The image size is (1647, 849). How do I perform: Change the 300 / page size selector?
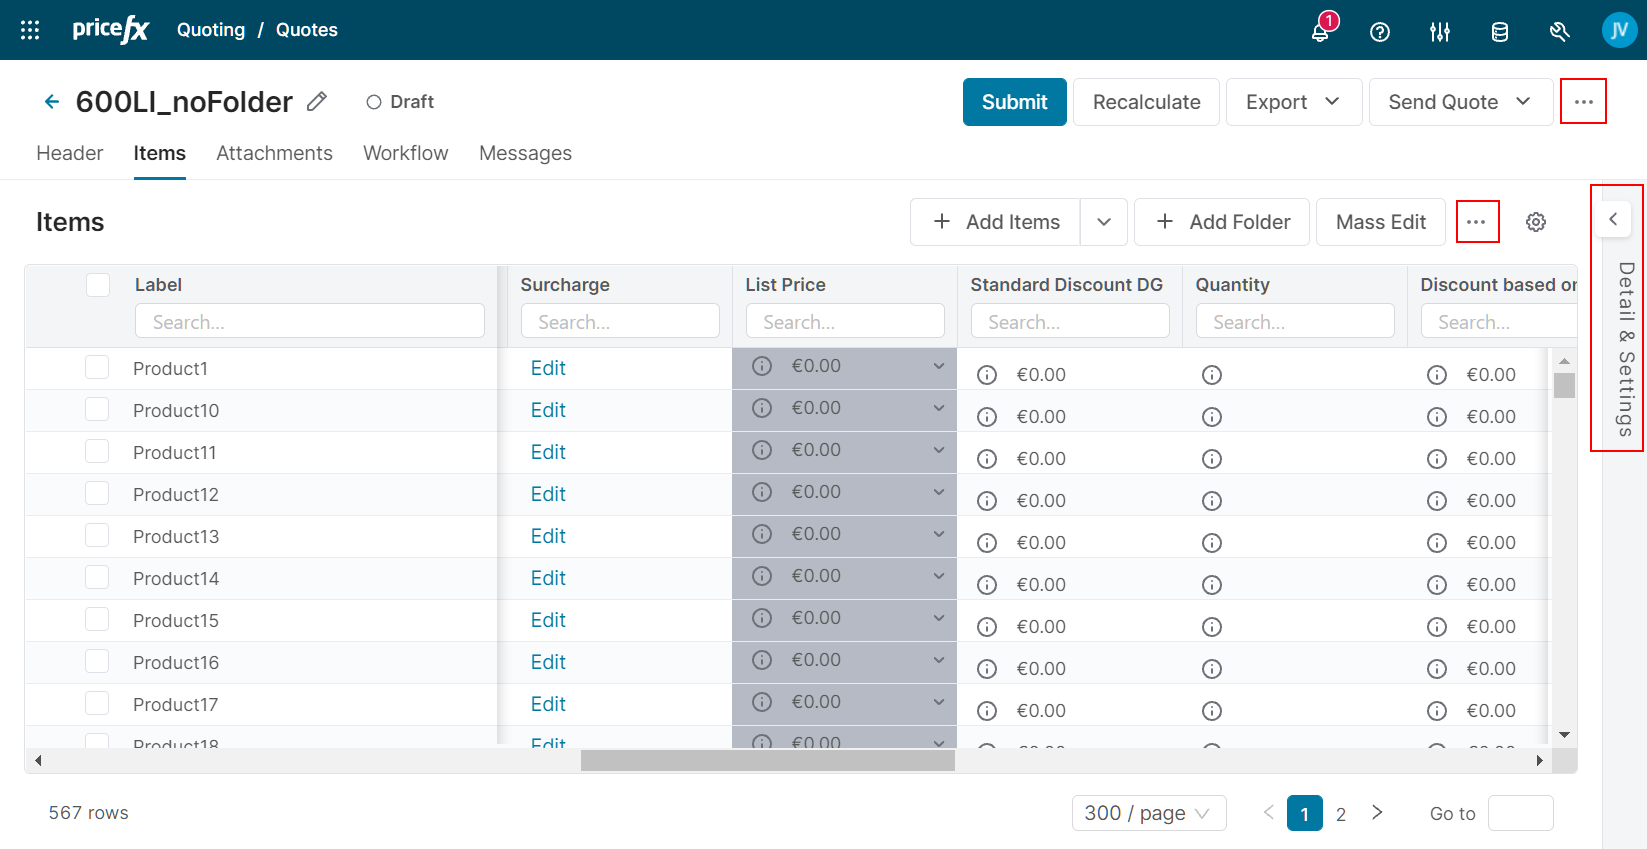pos(1148,813)
